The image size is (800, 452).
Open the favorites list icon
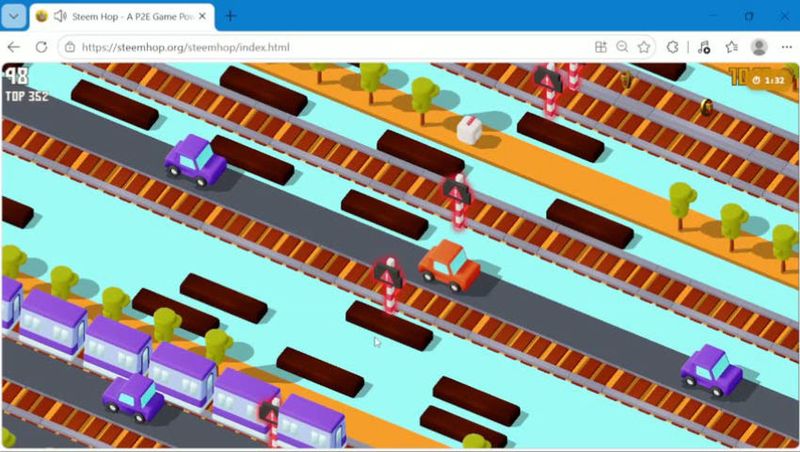732,47
